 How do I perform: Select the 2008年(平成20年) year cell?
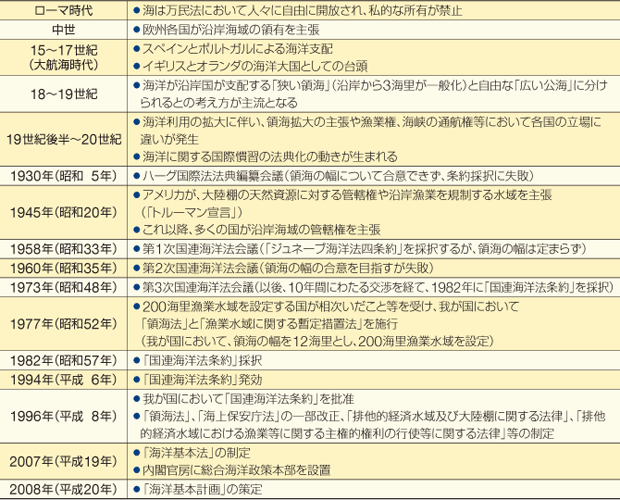click(65, 490)
